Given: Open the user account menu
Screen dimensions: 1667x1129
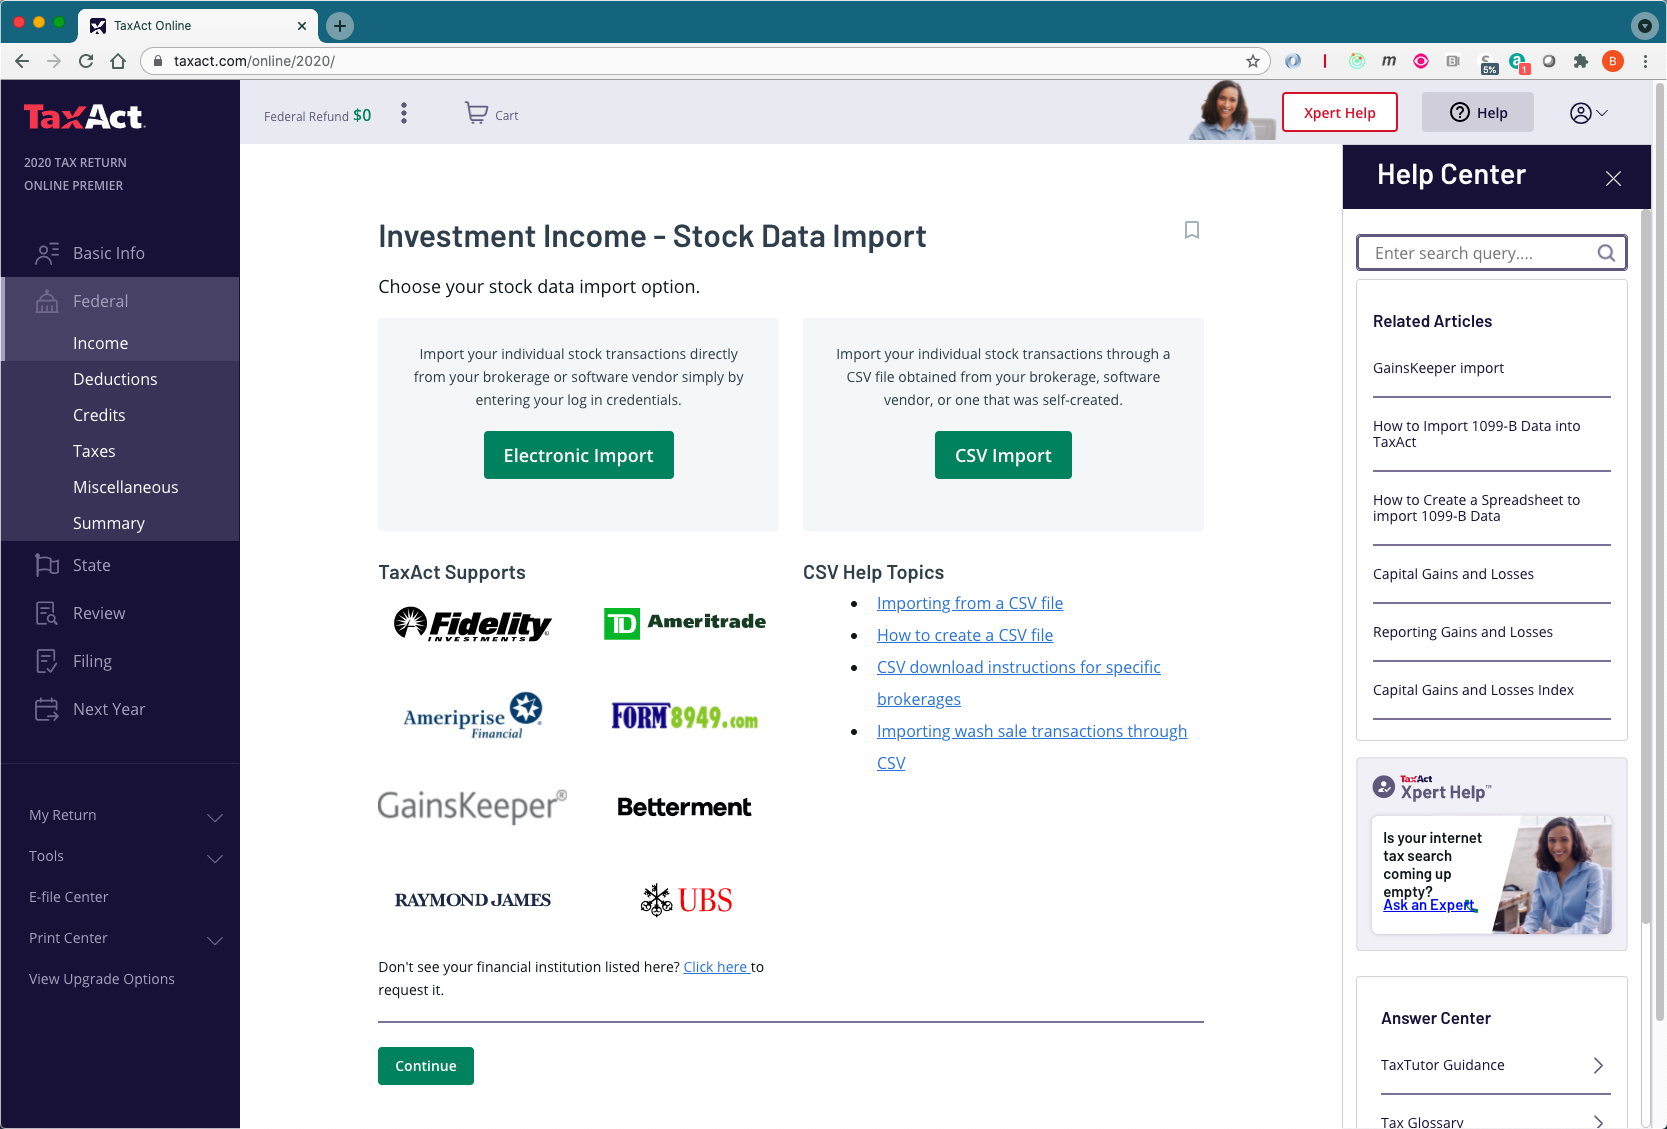Looking at the screenshot, I should 1588,113.
